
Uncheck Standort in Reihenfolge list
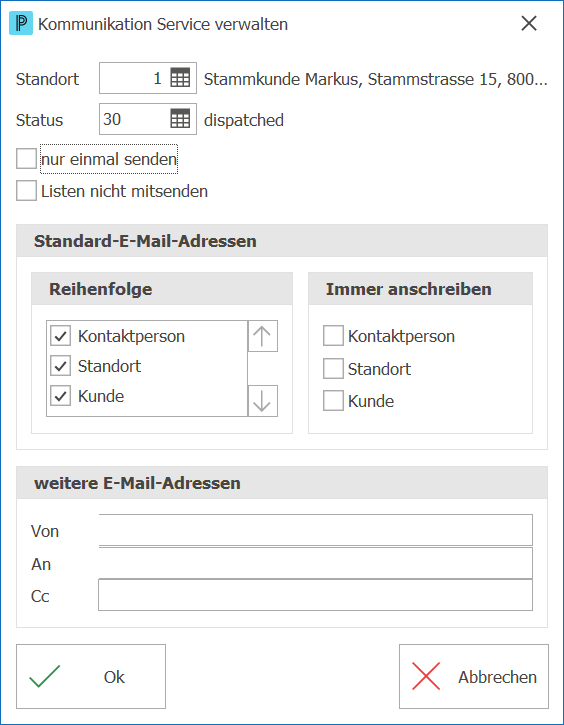point(61,366)
